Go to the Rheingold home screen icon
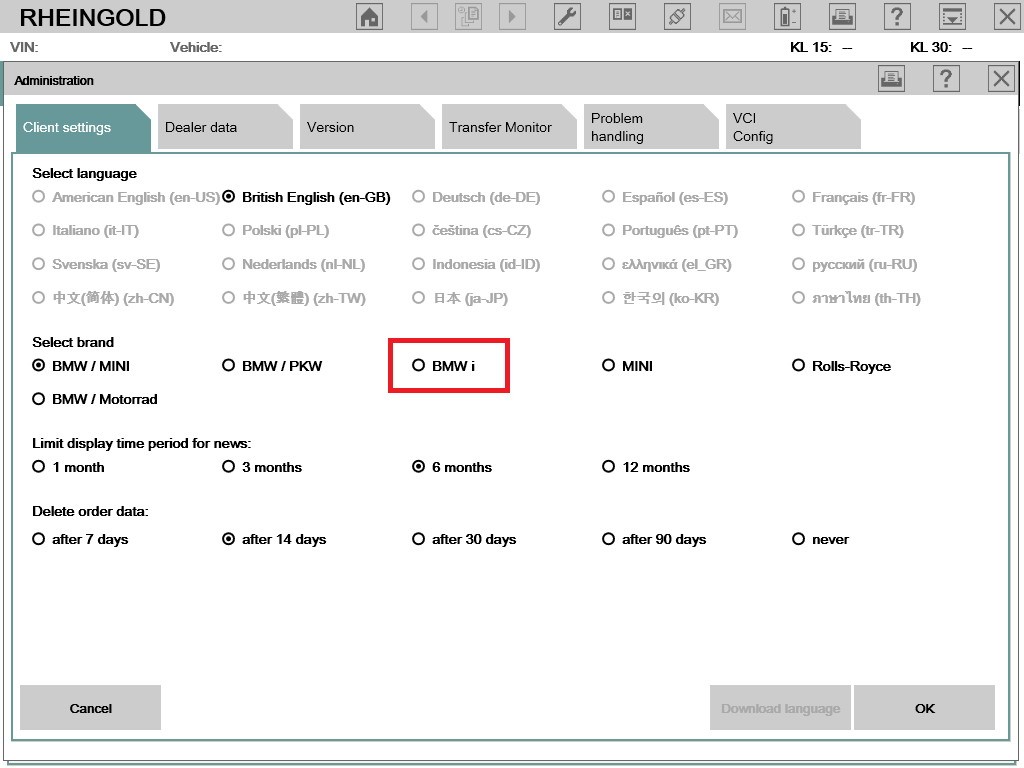Image resolution: width=1024 pixels, height=768 pixels. point(370,17)
